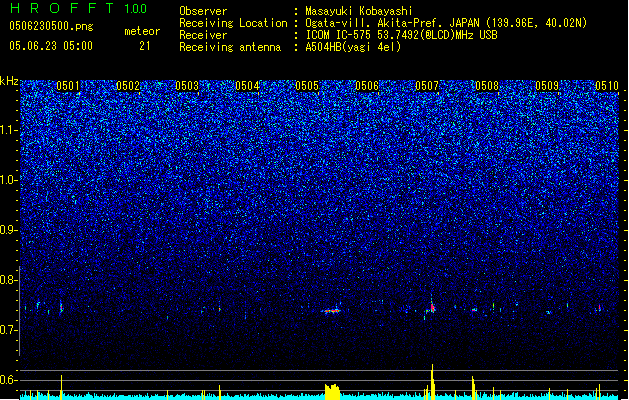Click the bright red echo at 0507
This screenshot has height=400, width=629.
(x=433, y=308)
